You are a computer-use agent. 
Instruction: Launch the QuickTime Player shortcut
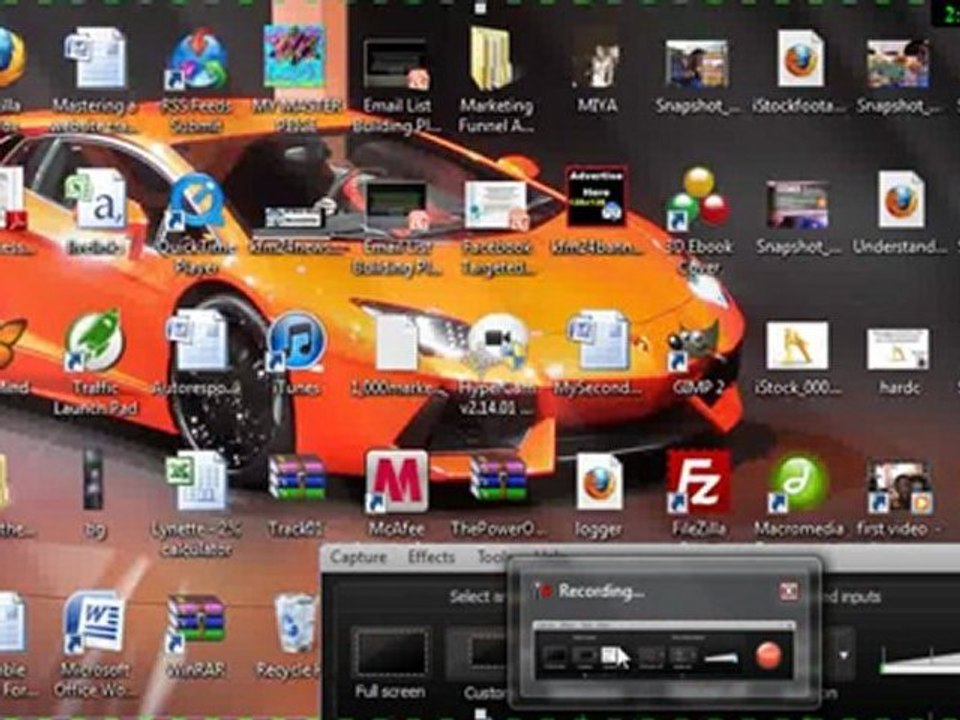[x=196, y=203]
